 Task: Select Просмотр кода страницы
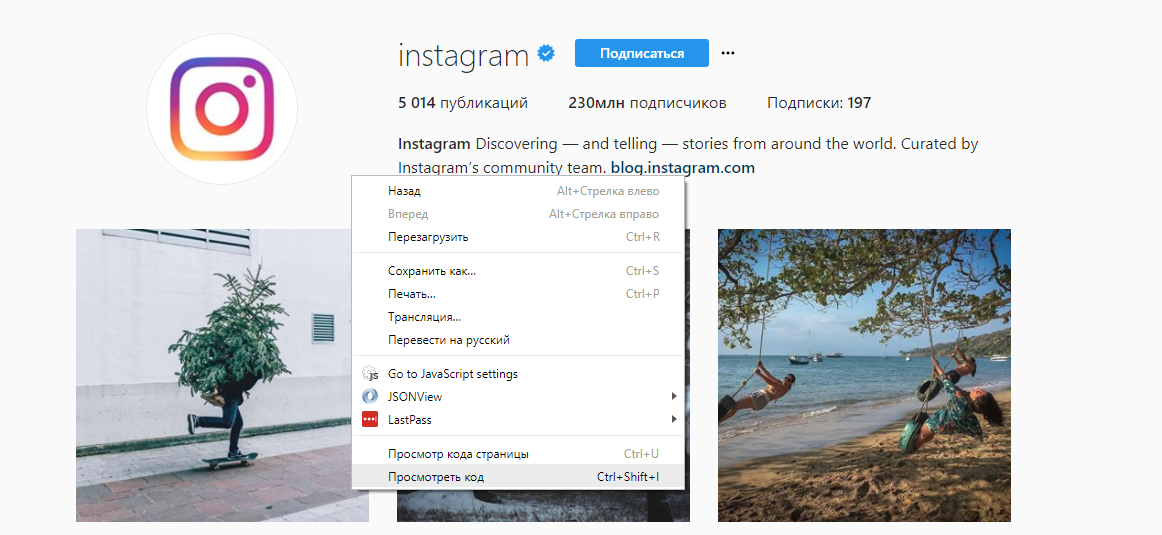pos(518,453)
